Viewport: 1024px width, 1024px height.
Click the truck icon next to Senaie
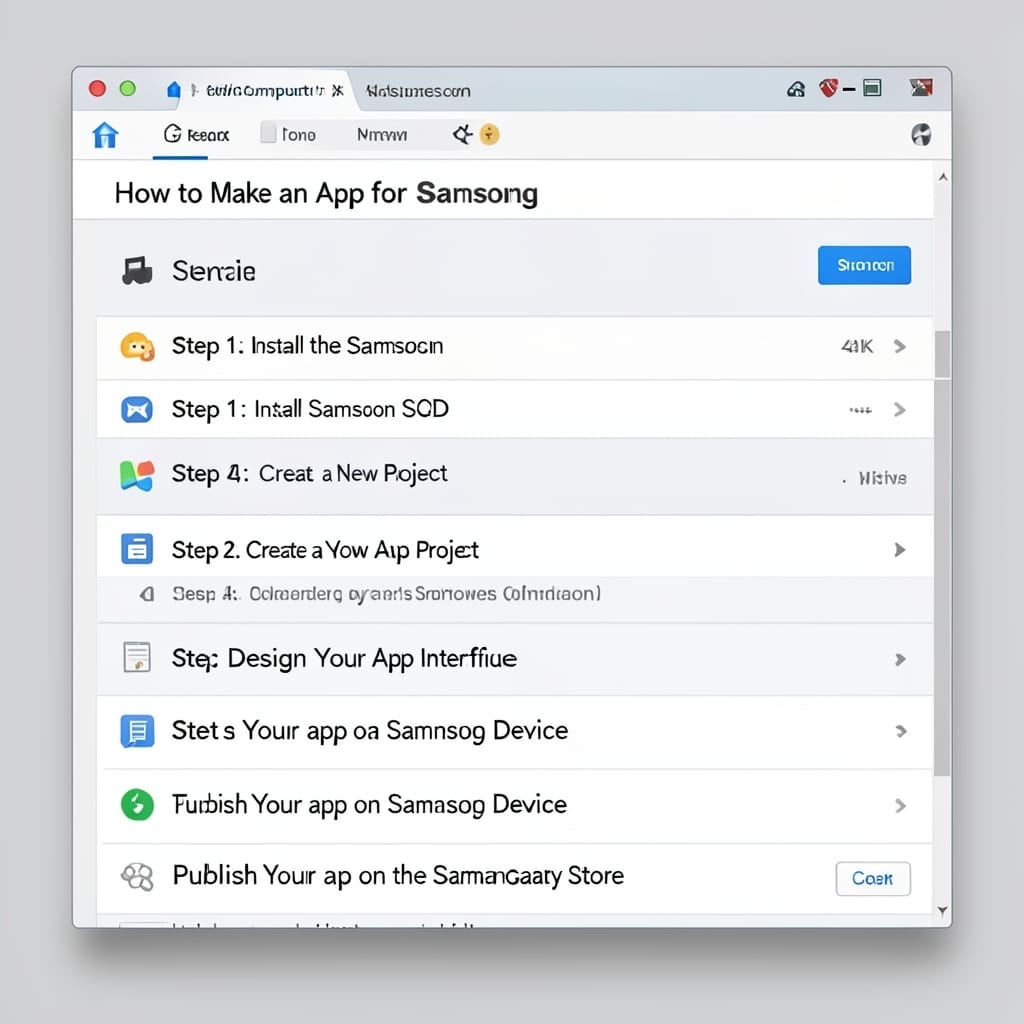coord(137,271)
